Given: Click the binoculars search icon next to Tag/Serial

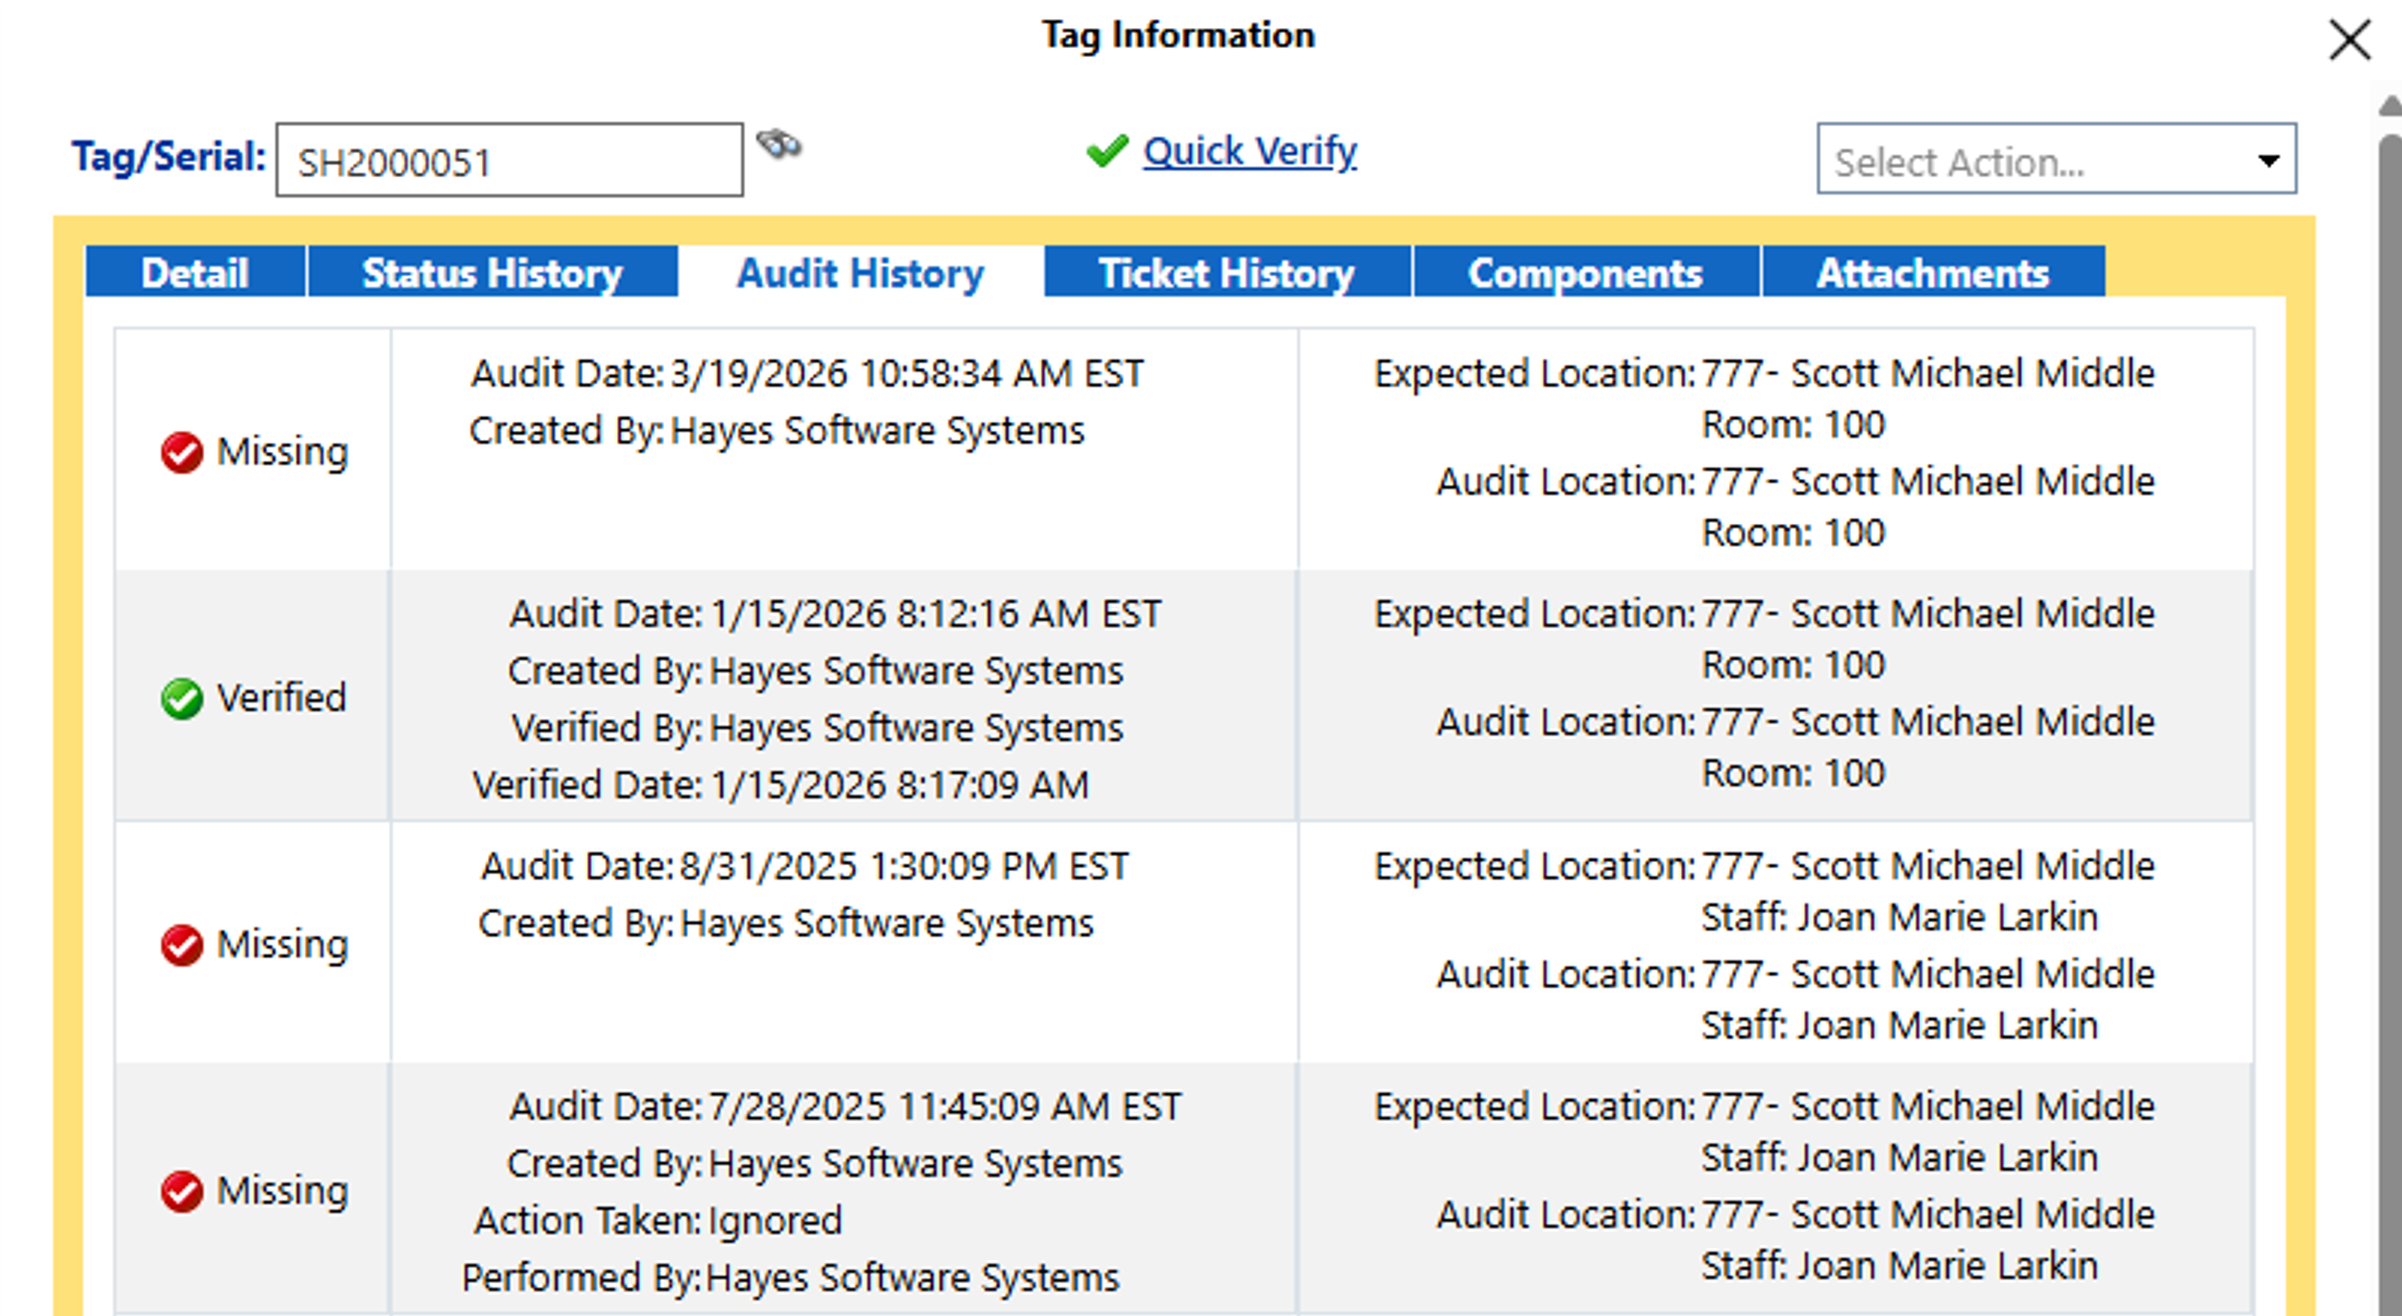Looking at the screenshot, I should (779, 144).
